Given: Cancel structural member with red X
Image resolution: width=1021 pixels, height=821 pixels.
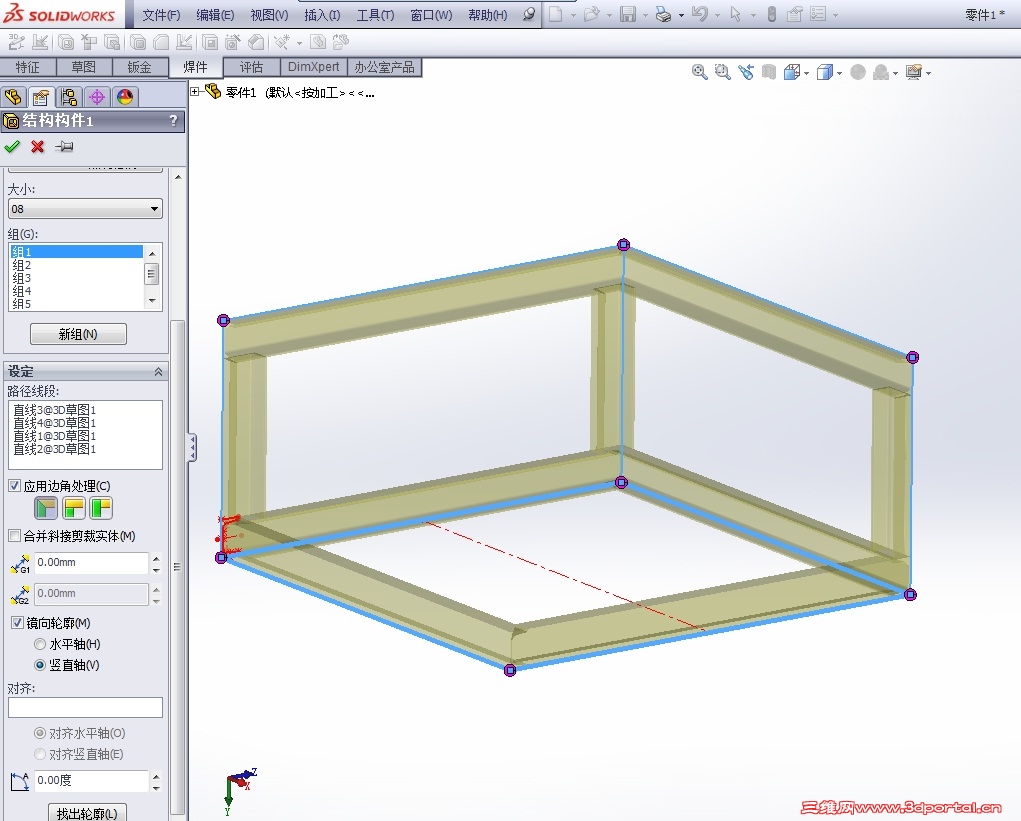Looking at the screenshot, I should click(38, 146).
